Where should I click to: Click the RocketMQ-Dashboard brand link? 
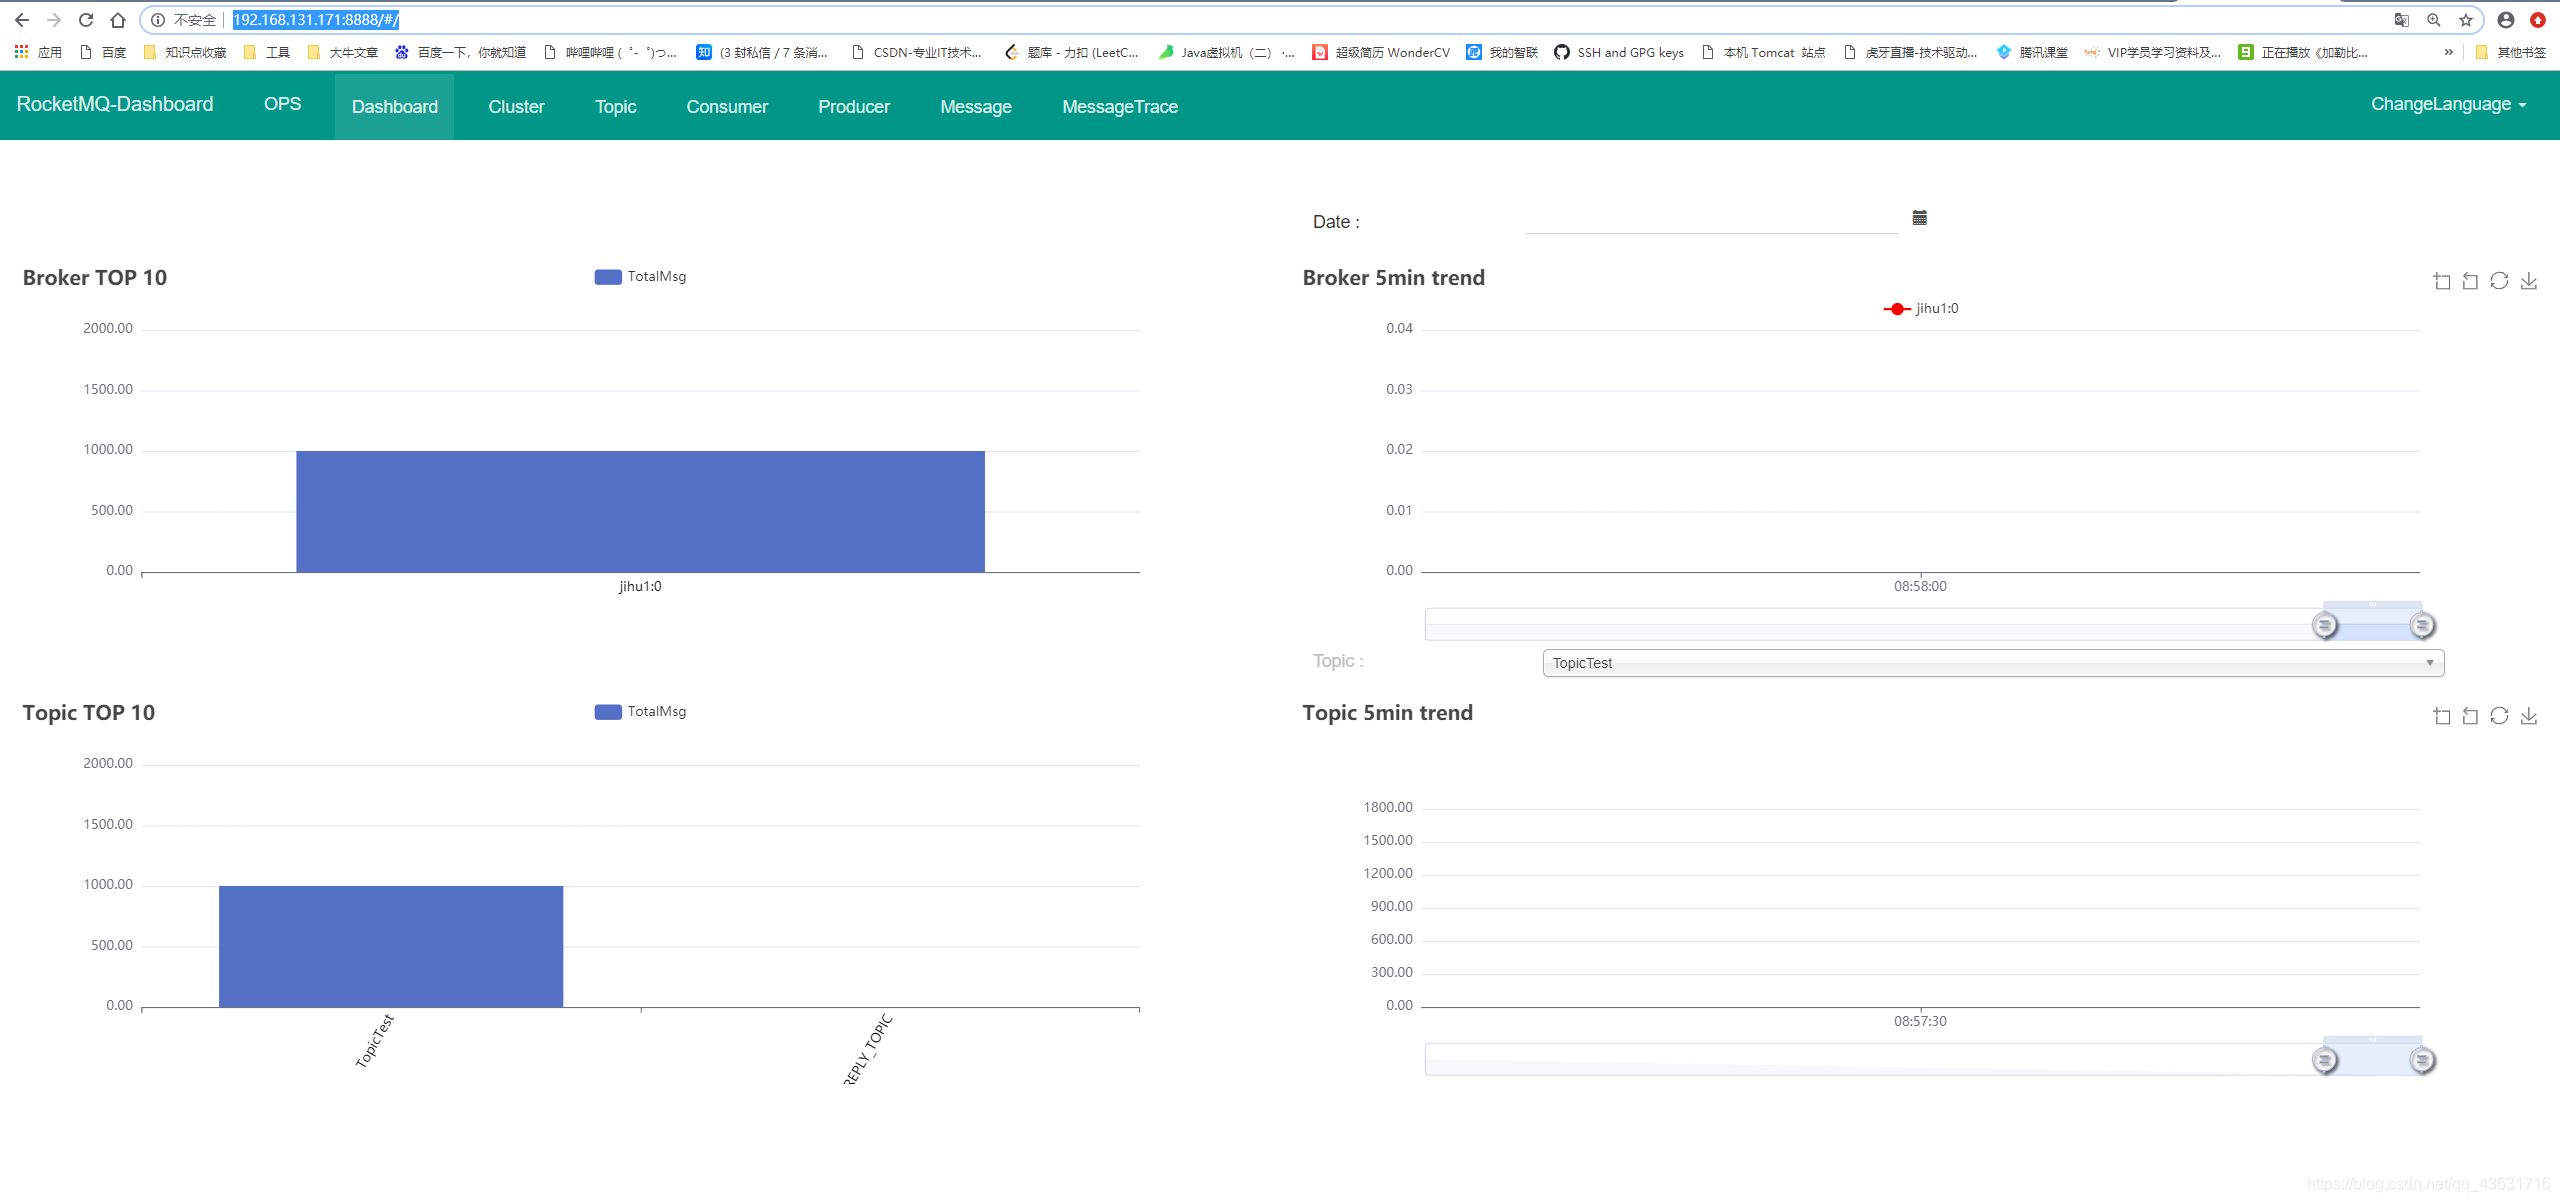pos(115,104)
